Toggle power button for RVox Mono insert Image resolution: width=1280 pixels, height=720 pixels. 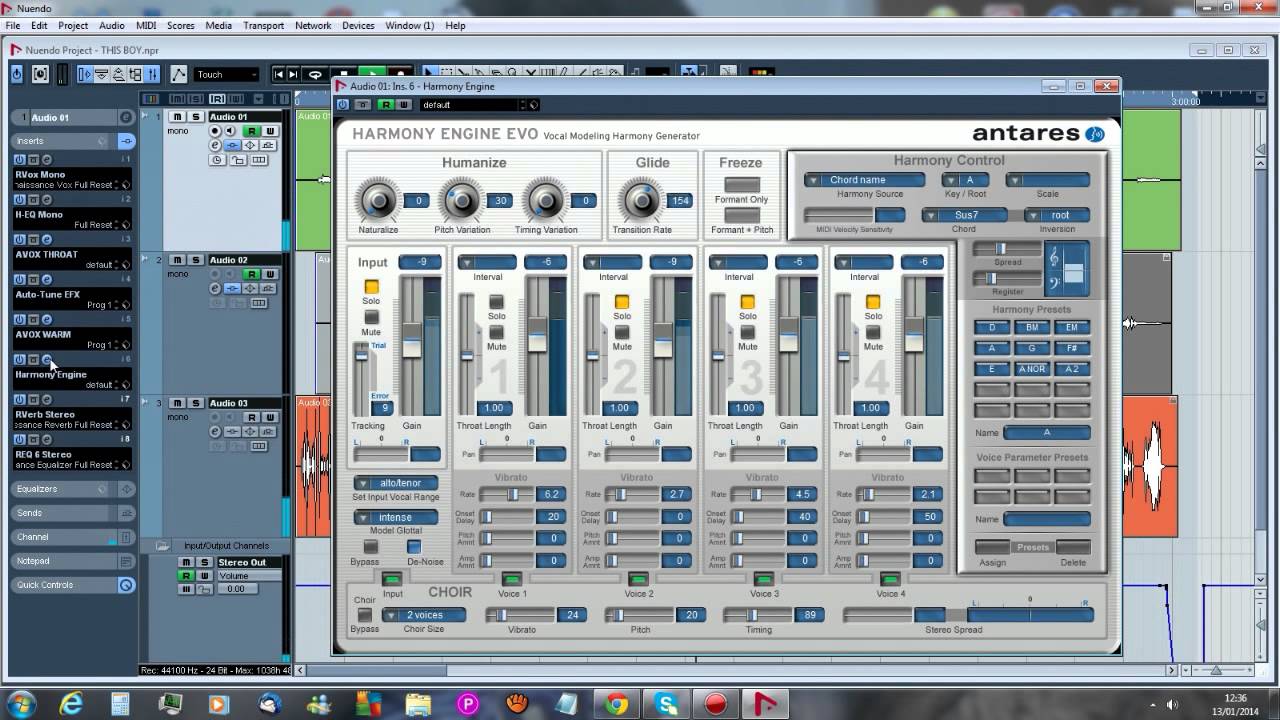20,159
